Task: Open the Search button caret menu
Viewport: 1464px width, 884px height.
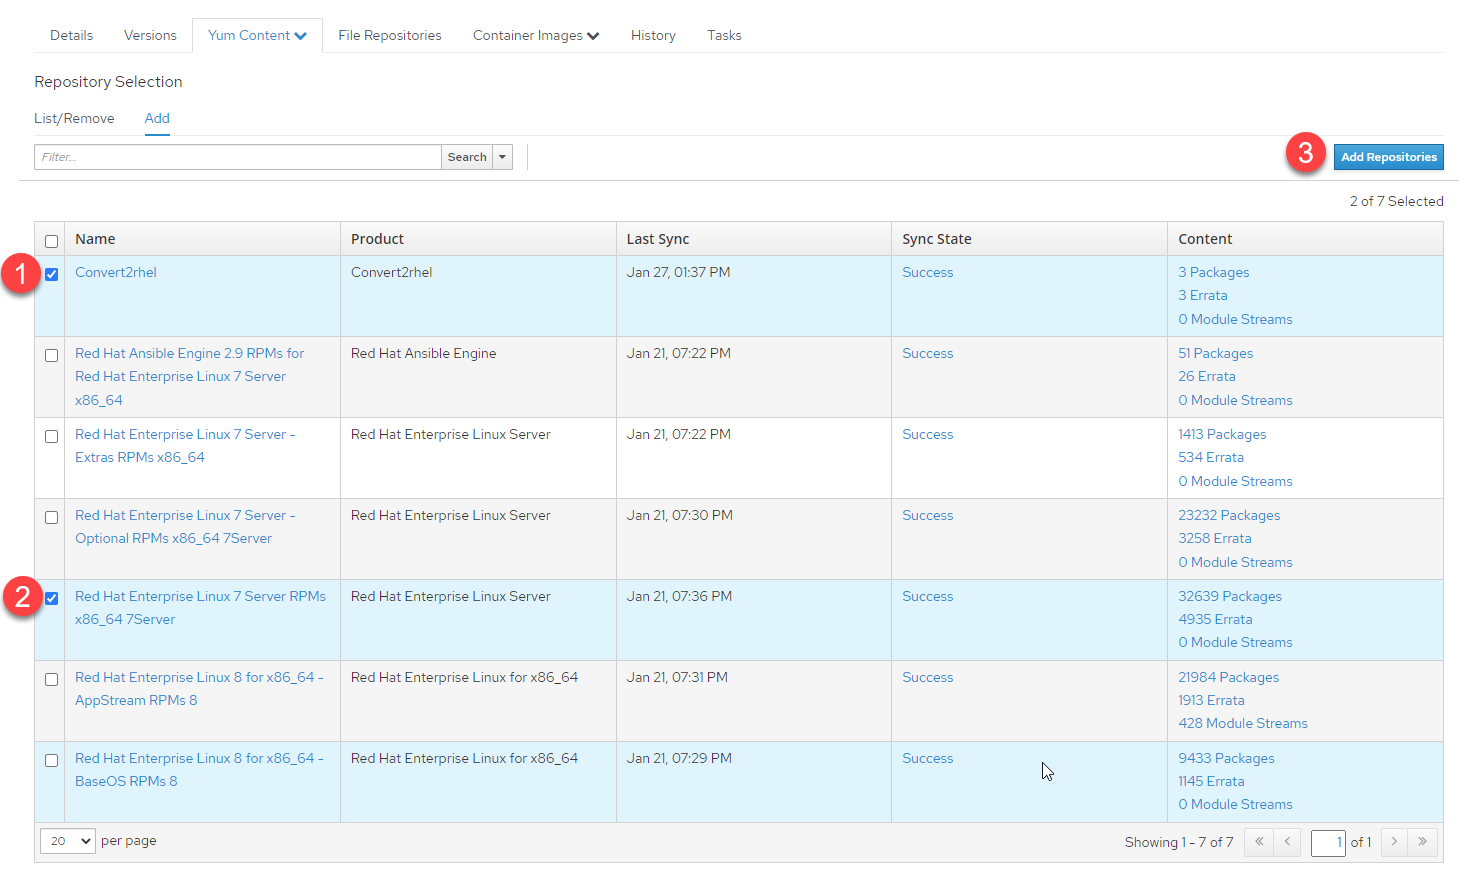Action: (x=503, y=157)
